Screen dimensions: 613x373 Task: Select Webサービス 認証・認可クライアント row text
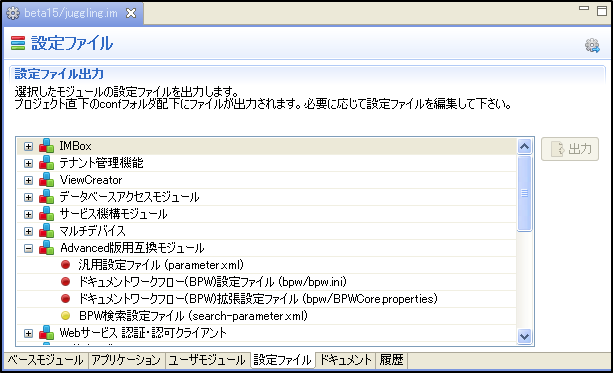[143, 333]
